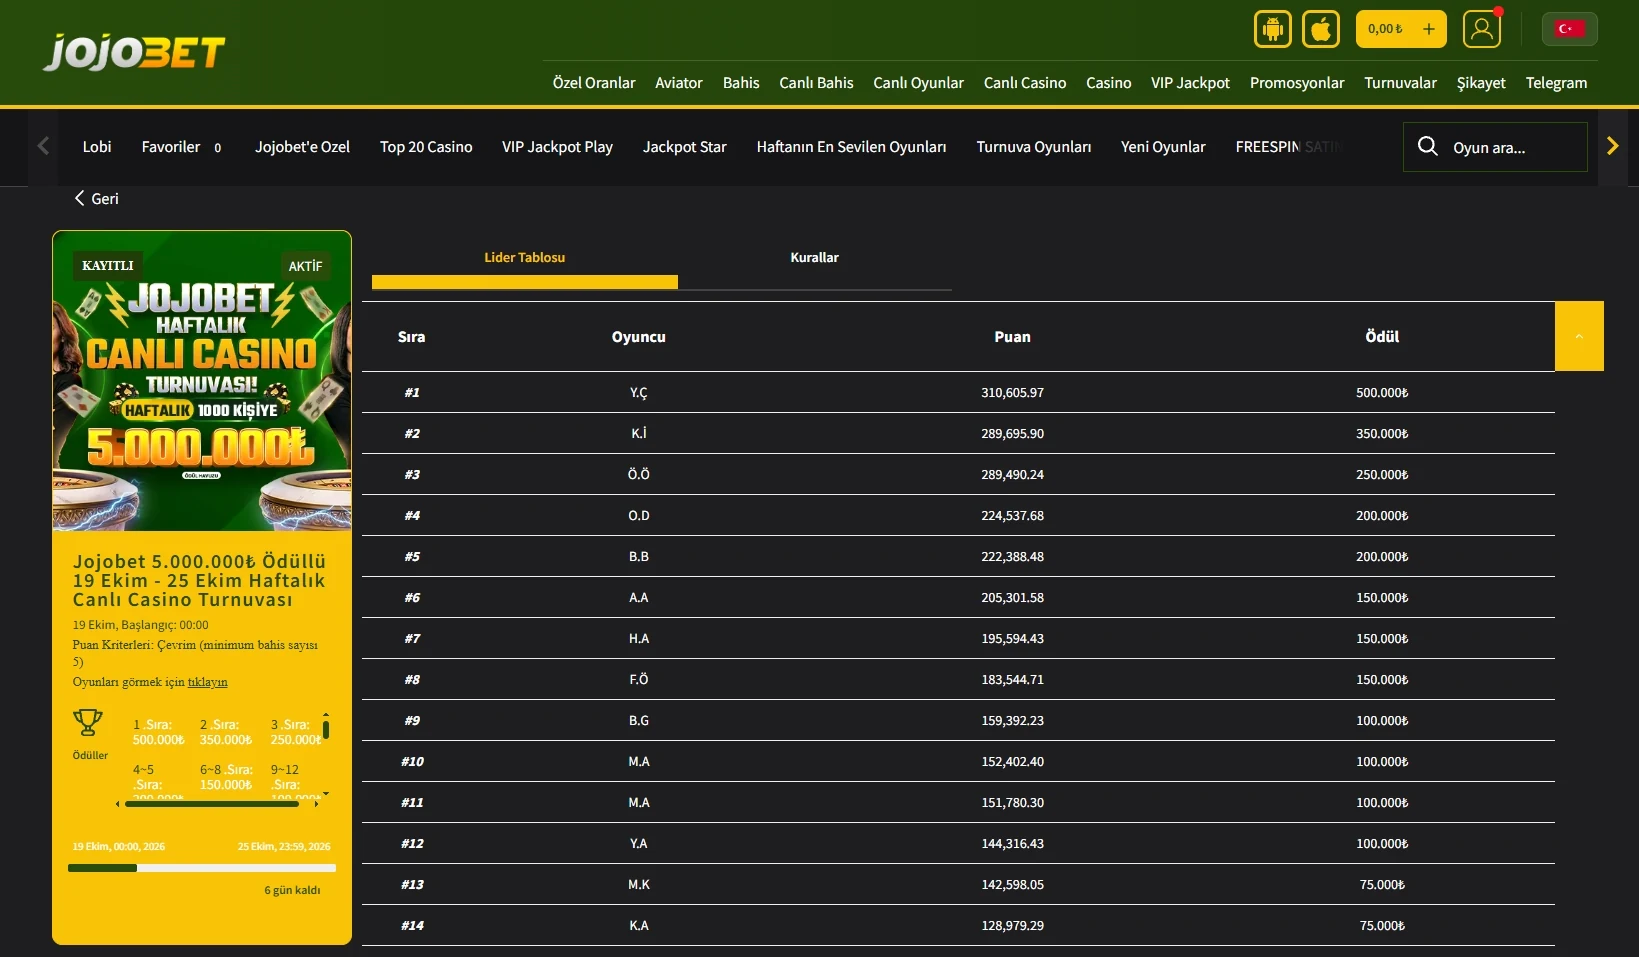This screenshot has width=1639, height=957.
Task: Click the trophy Ödüller icon
Action: click(88, 723)
